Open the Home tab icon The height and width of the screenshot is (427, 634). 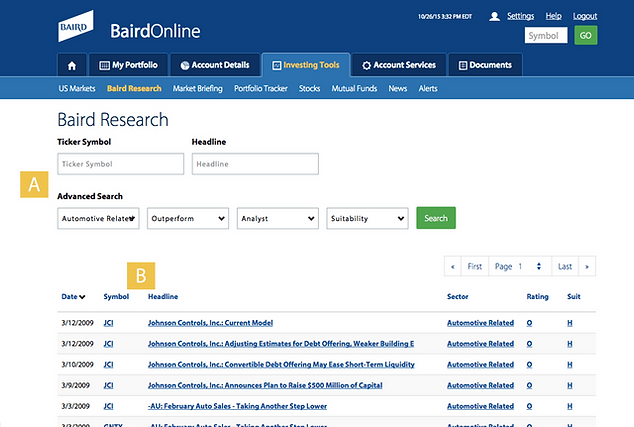[x=72, y=66]
